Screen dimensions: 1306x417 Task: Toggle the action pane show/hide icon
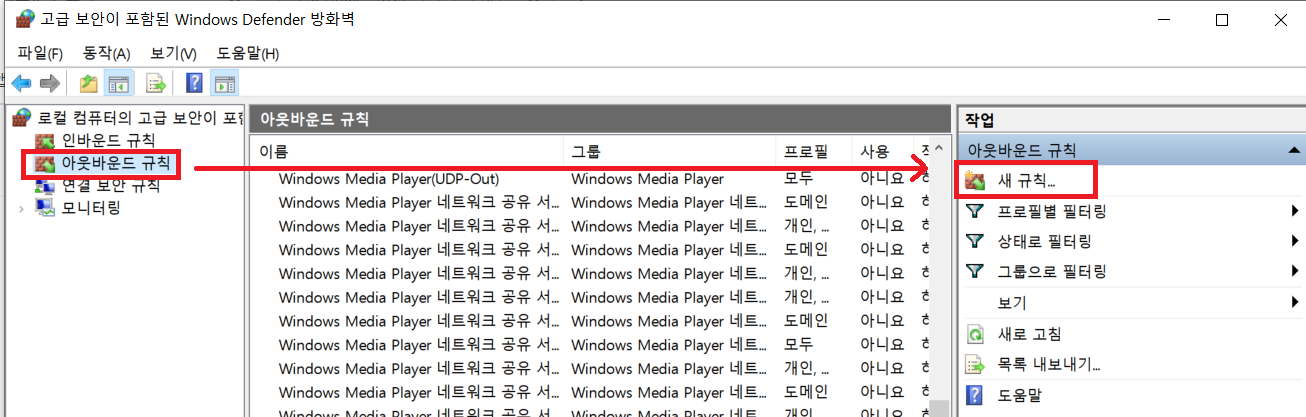pos(225,84)
